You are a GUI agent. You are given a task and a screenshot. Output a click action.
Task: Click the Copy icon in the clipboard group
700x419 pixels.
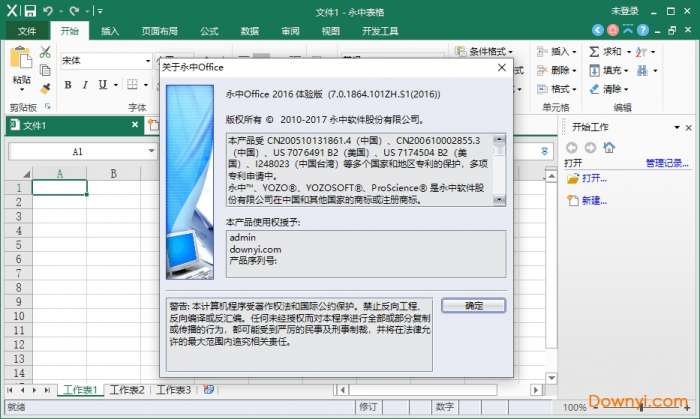[45, 70]
